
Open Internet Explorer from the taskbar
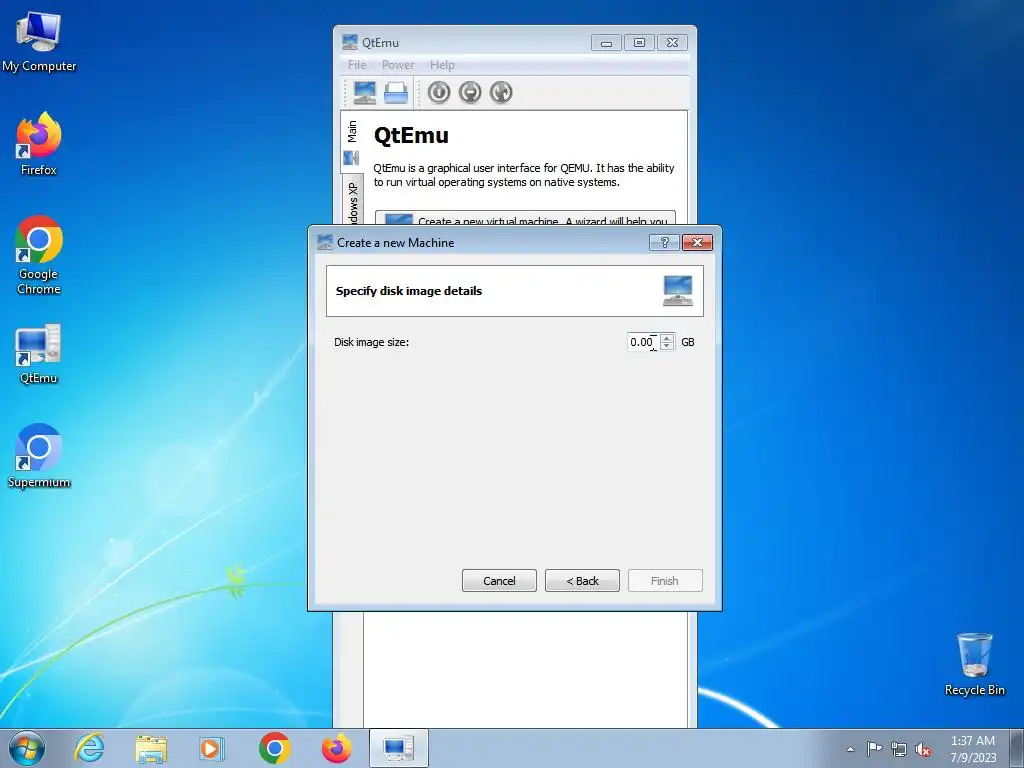coord(89,748)
